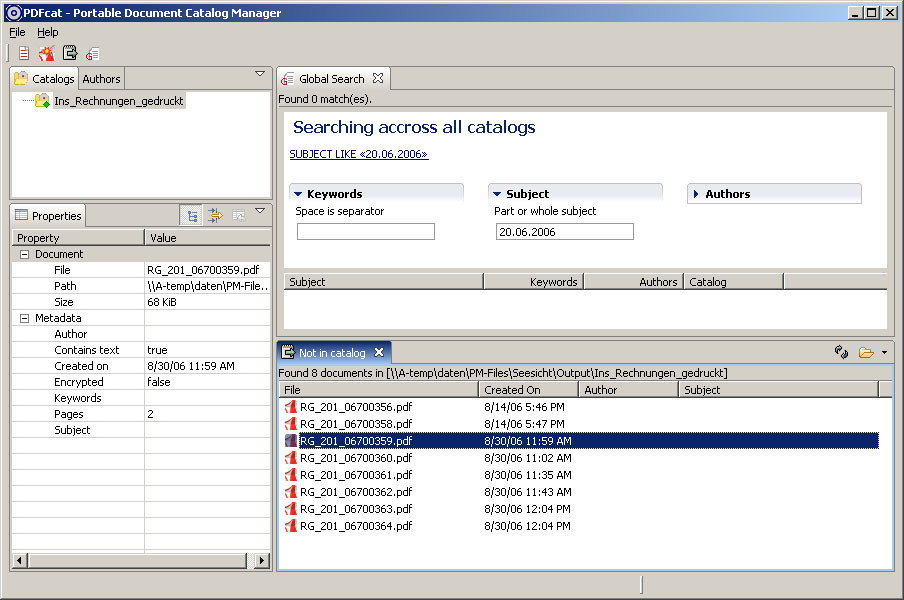Viewport: 904px width, 600px height.
Task: Switch to the Authors tab
Action: [x=101, y=78]
